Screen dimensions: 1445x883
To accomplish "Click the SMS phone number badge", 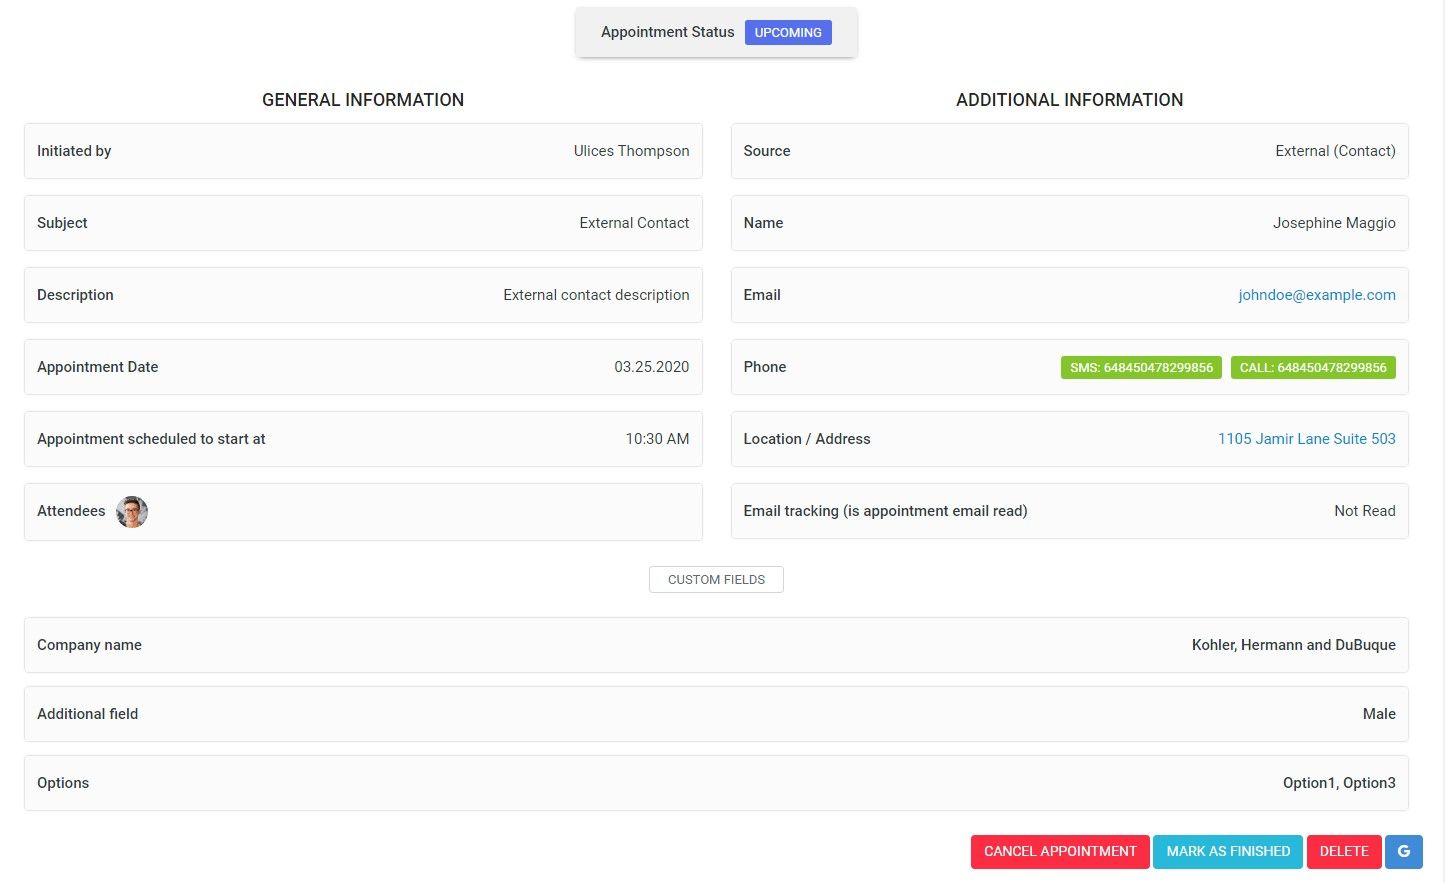I will click(x=1141, y=368).
